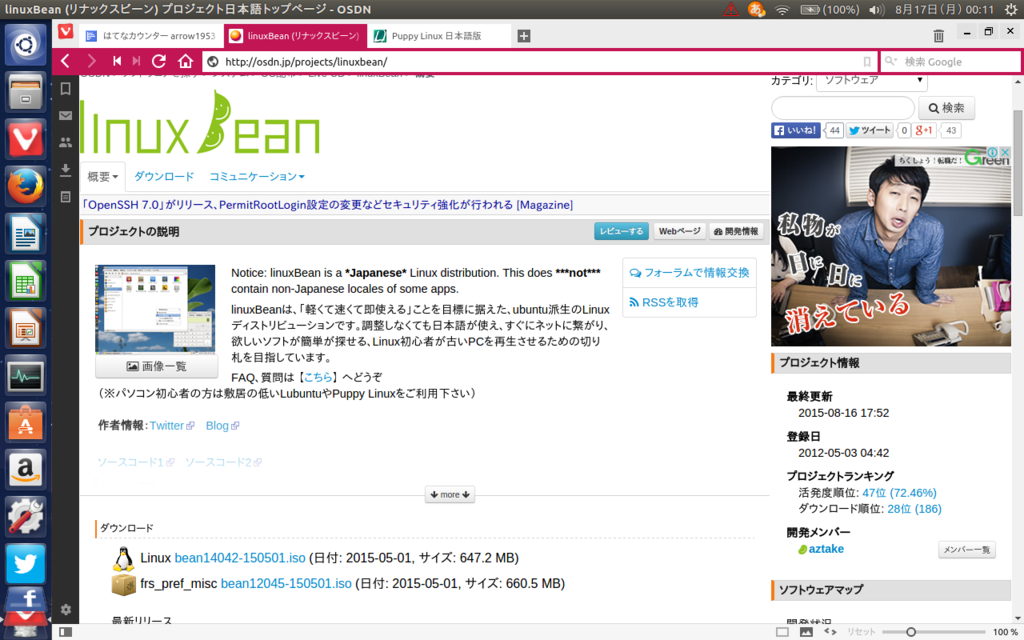Click the 検索 search button
The height and width of the screenshot is (640, 1024).
pyautogui.click(x=946, y=108)
